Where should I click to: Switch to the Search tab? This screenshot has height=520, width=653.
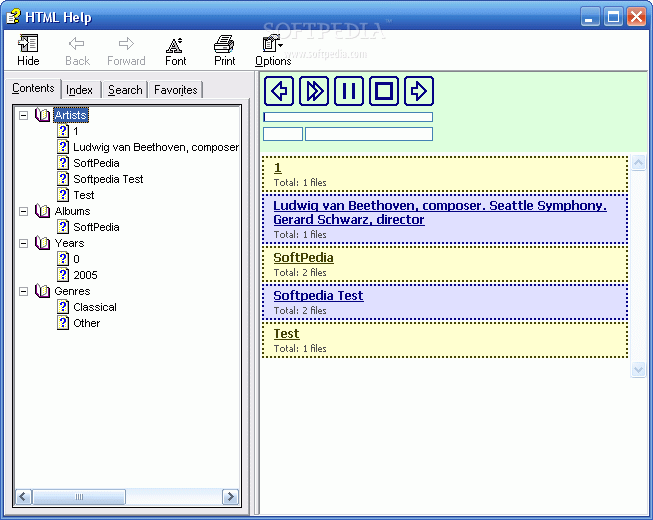tap(125, 90)
